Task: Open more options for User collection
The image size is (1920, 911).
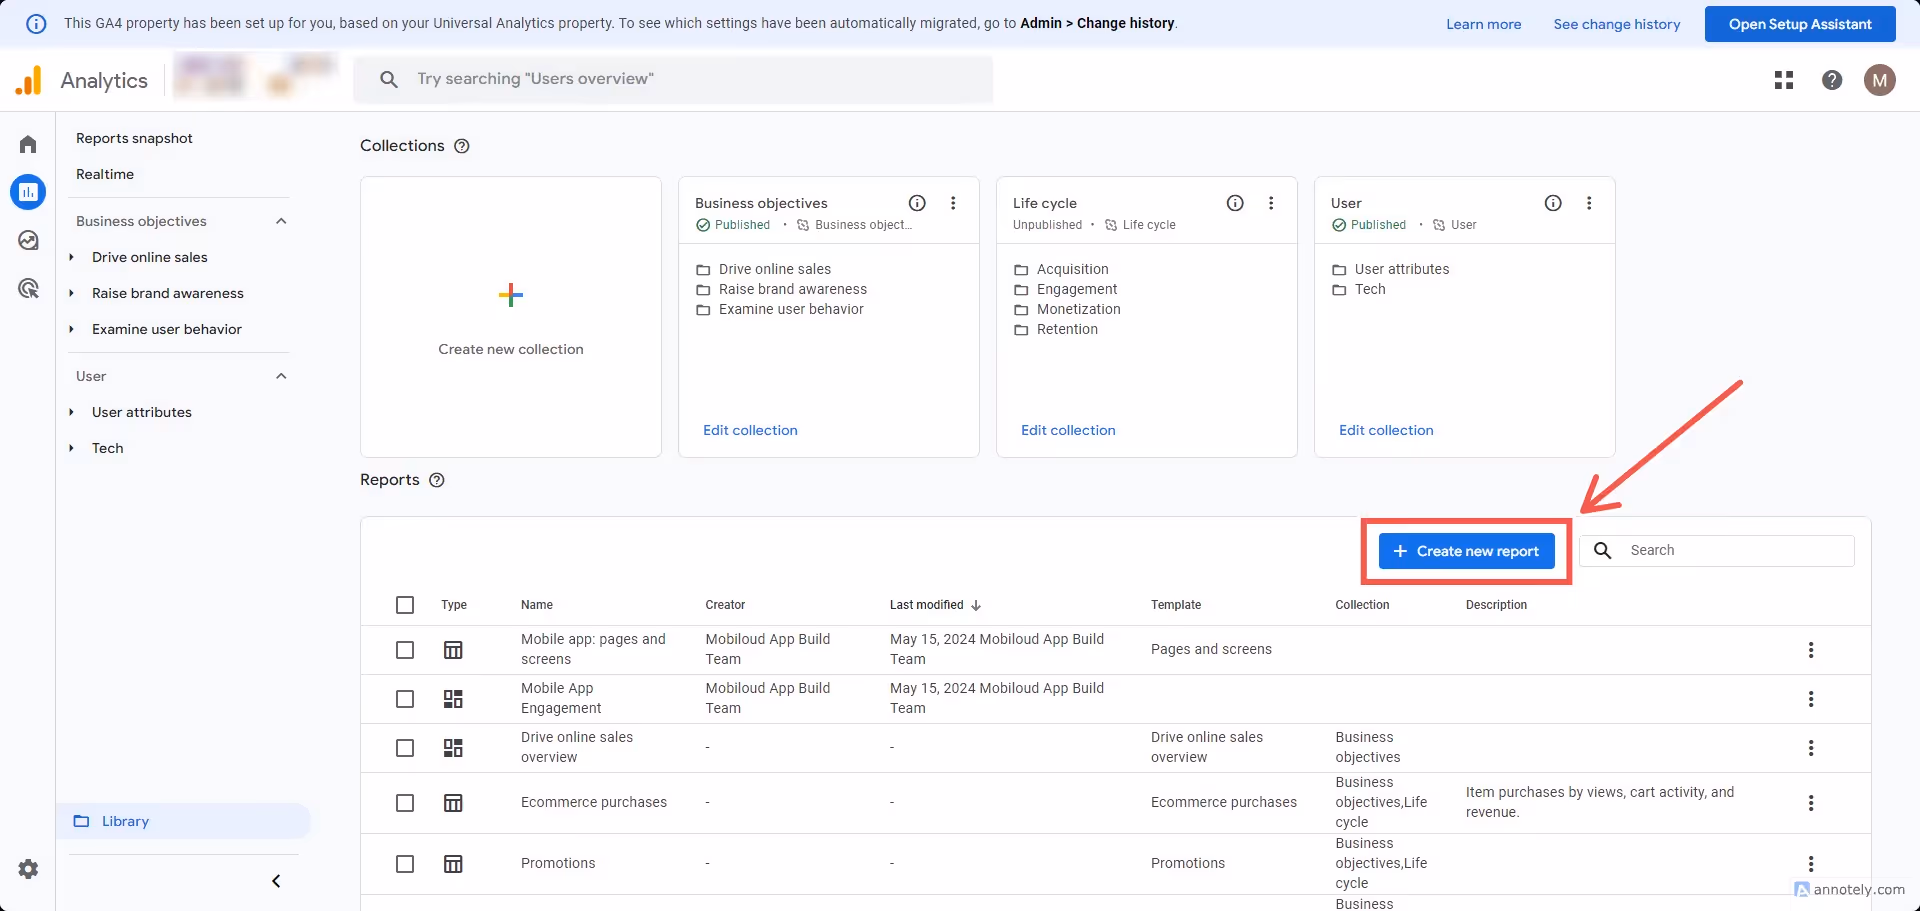Action: point(1589,203)
